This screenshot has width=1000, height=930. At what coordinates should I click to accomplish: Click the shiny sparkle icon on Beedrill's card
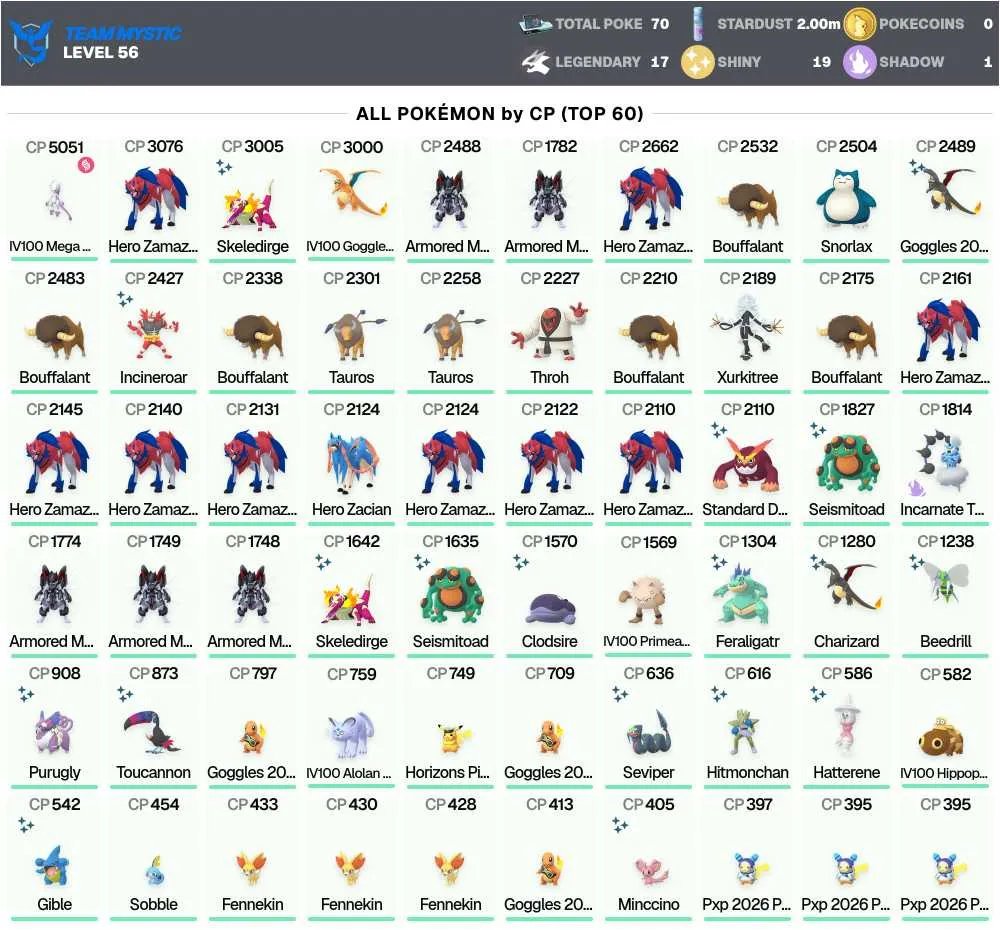(x=917, y=562)
